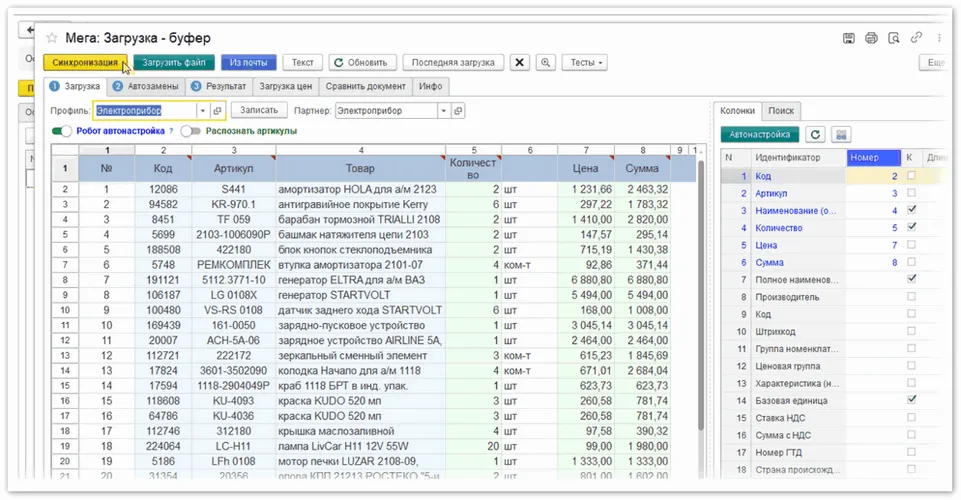This screenshot has height=500, width=961.
Task: Uncheck the K checkbox for the Количество row
Action: tap(910, 227)
